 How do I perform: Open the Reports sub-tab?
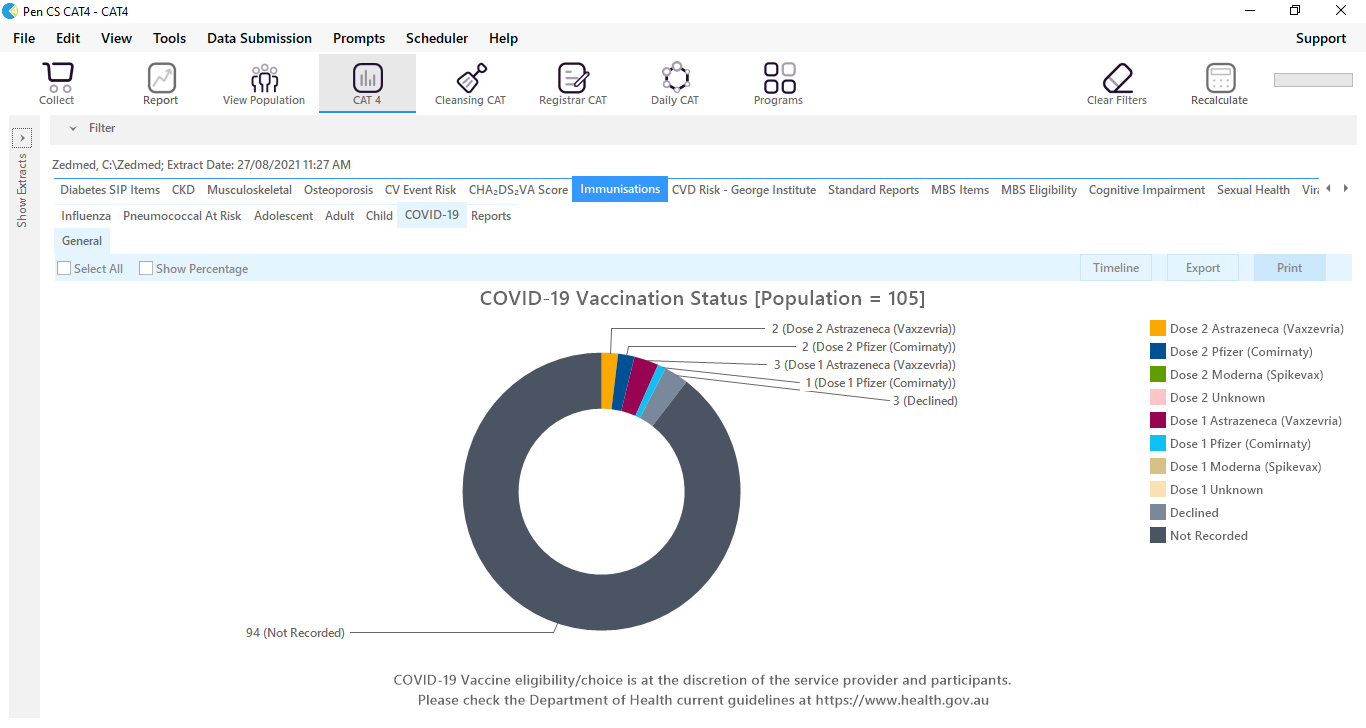491,216
